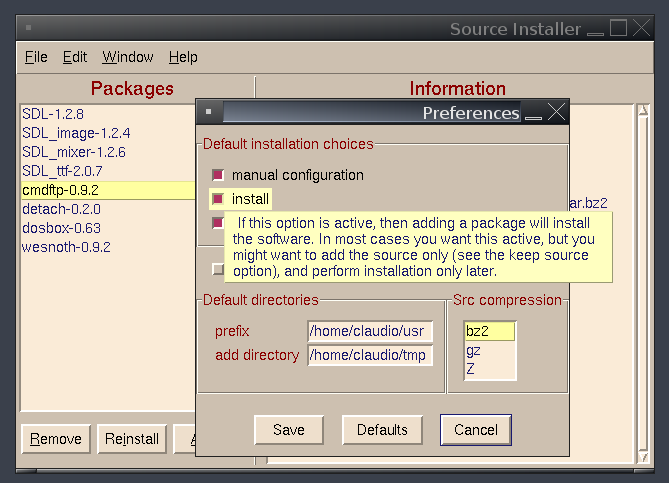Click the prefix directory field
Viewport: 669px width, 483px height.
[x=370, y=331]
